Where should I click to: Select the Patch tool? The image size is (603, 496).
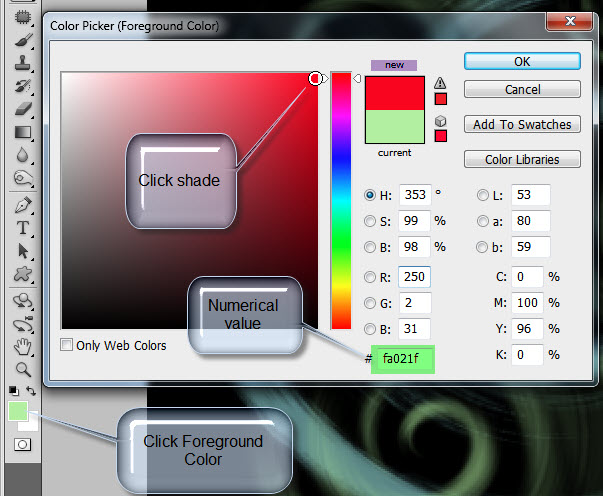(x=22, y=17)
